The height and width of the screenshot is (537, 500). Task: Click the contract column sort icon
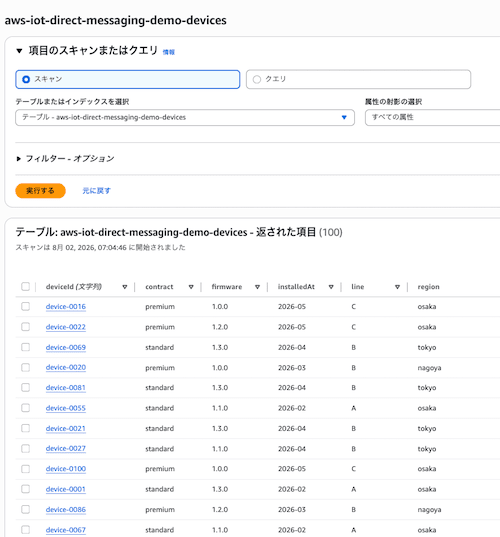191,287
